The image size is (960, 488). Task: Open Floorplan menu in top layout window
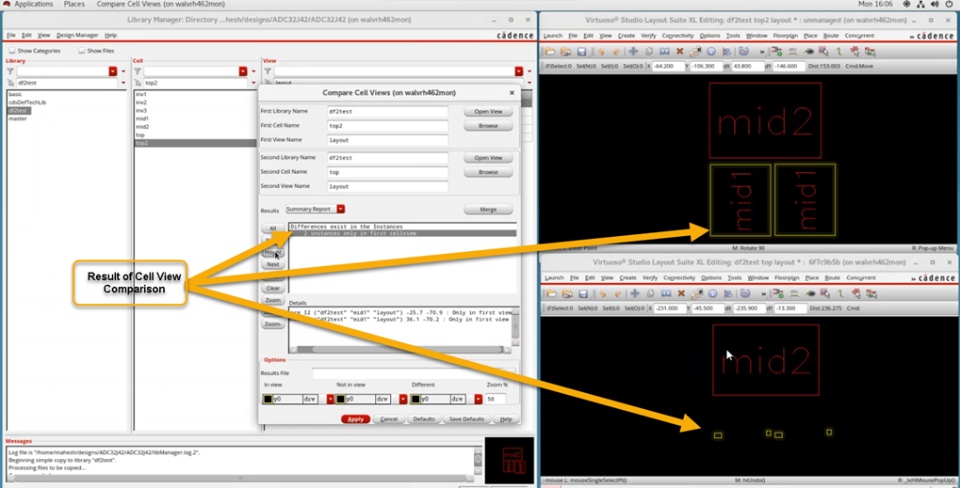pos(787,277)
